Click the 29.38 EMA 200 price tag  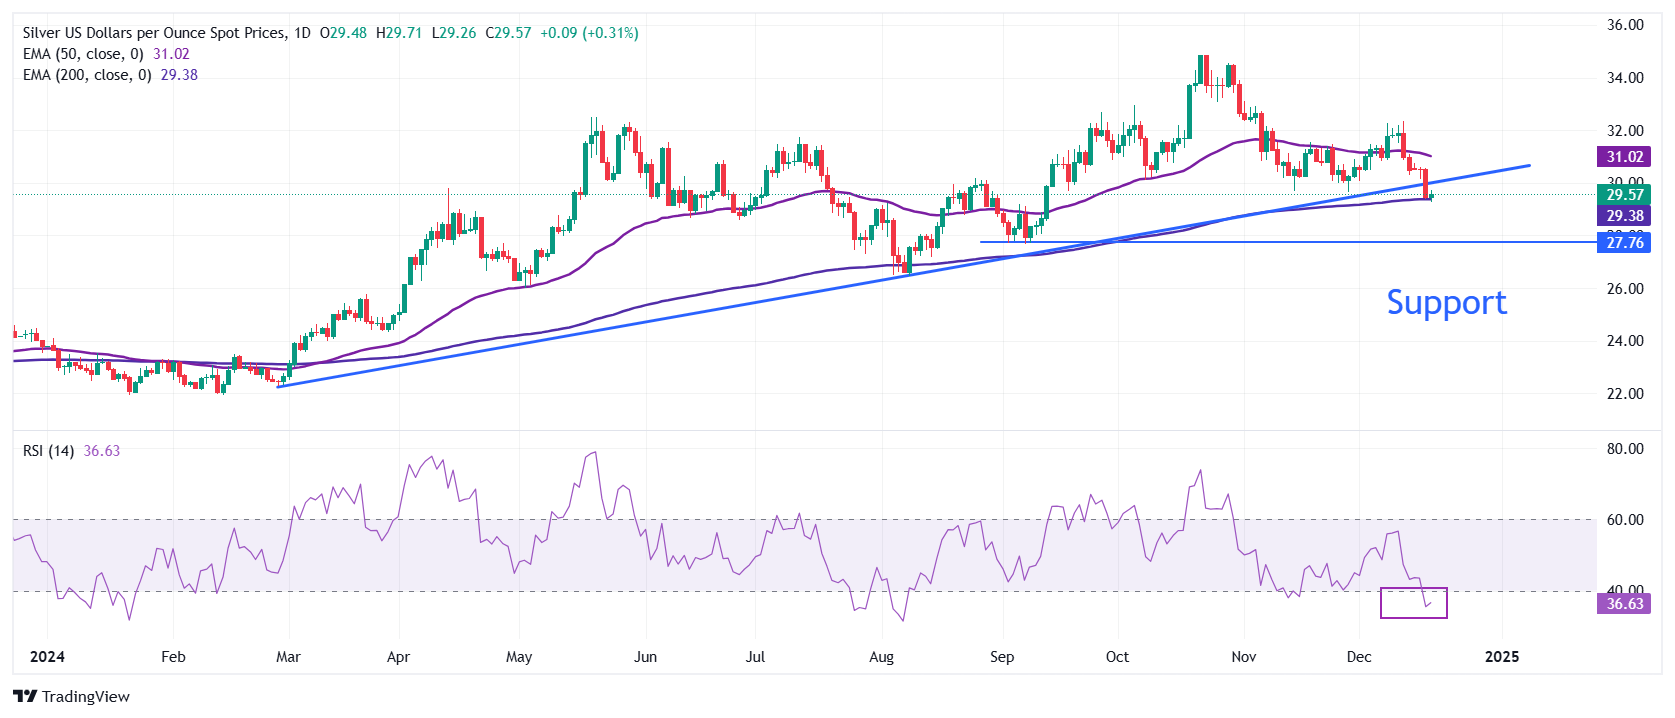pos(1624,216)
